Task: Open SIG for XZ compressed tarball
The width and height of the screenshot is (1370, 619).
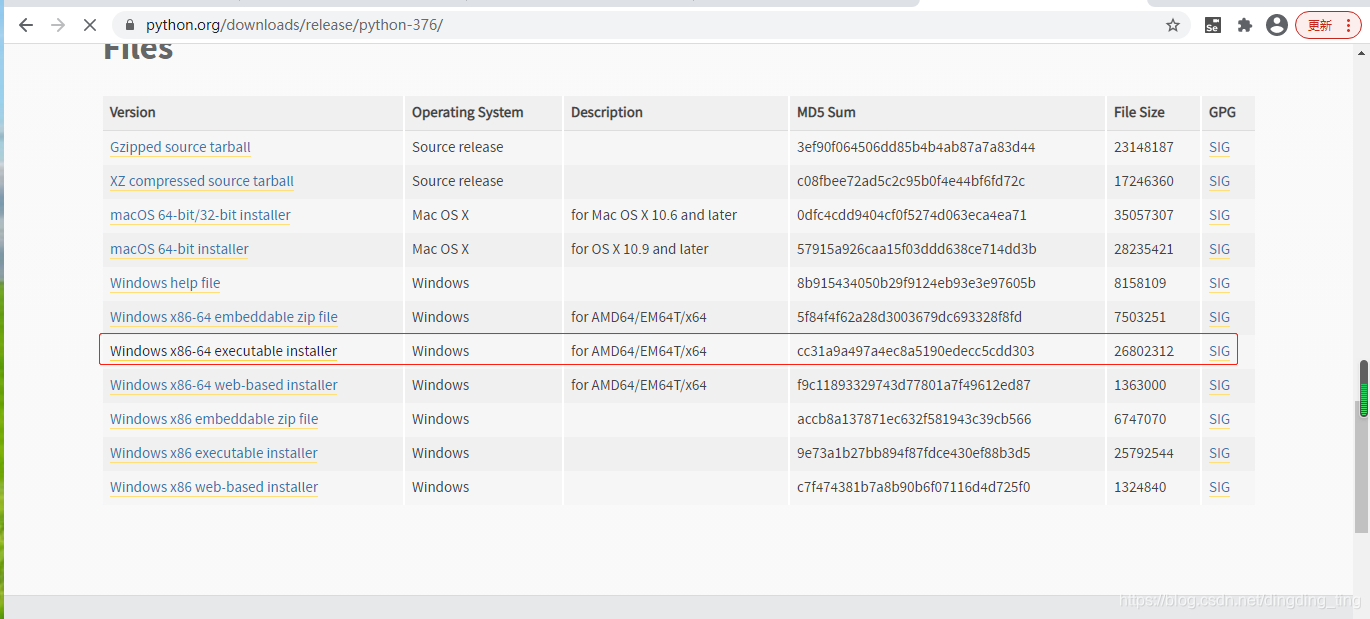Action: pos(1219,181)
